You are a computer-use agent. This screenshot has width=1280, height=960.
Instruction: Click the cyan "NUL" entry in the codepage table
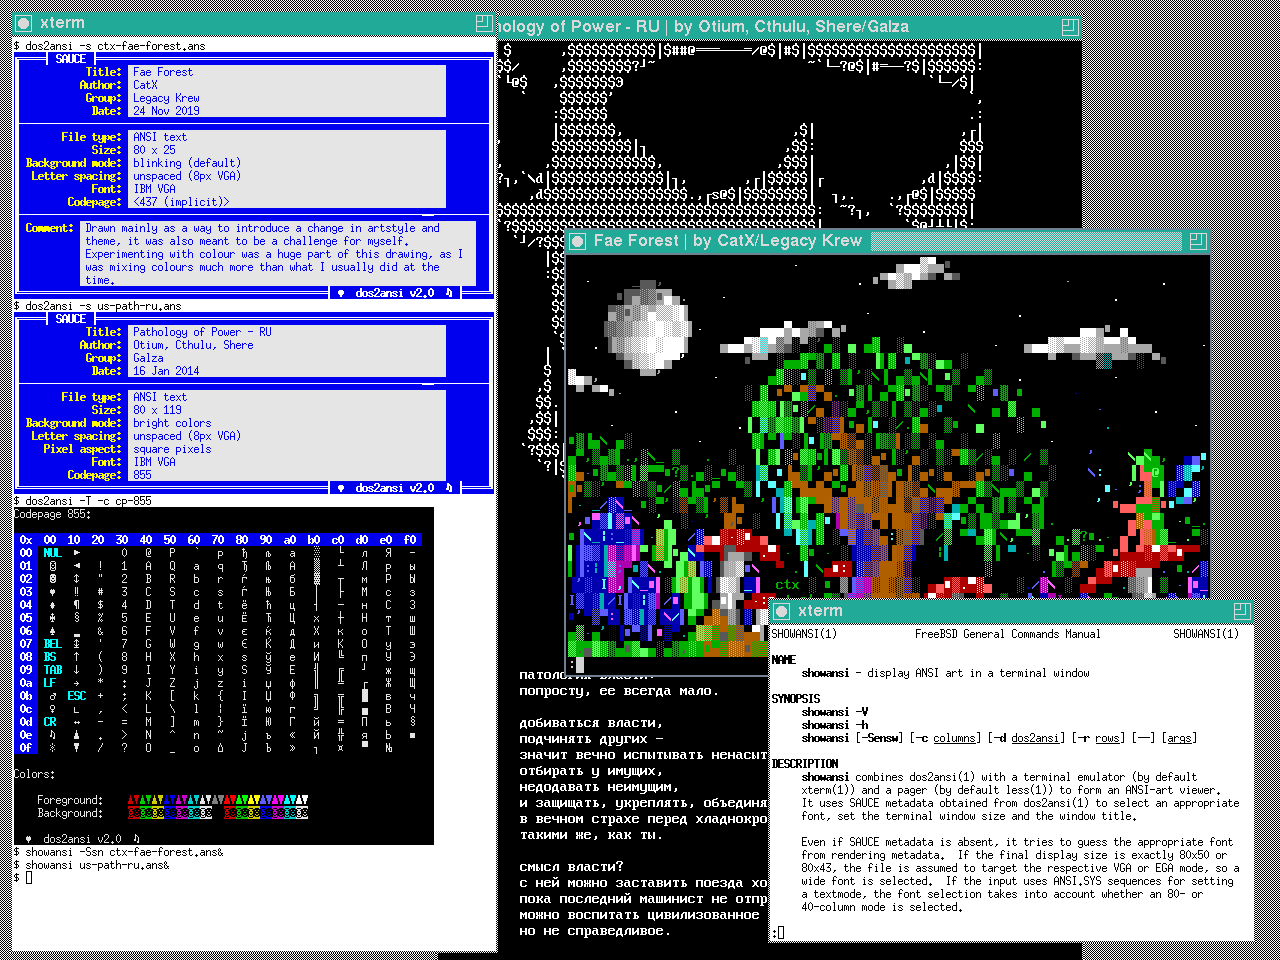pos(52,553)
